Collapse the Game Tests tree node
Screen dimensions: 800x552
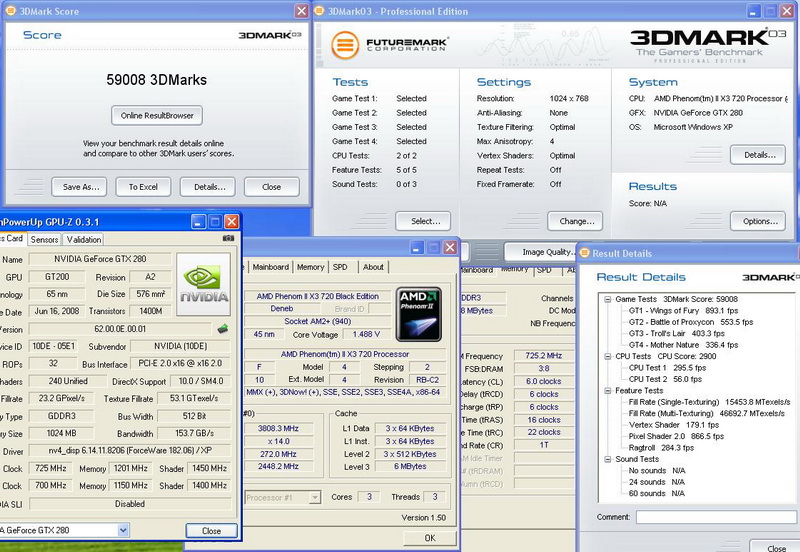tap(608, 299)
